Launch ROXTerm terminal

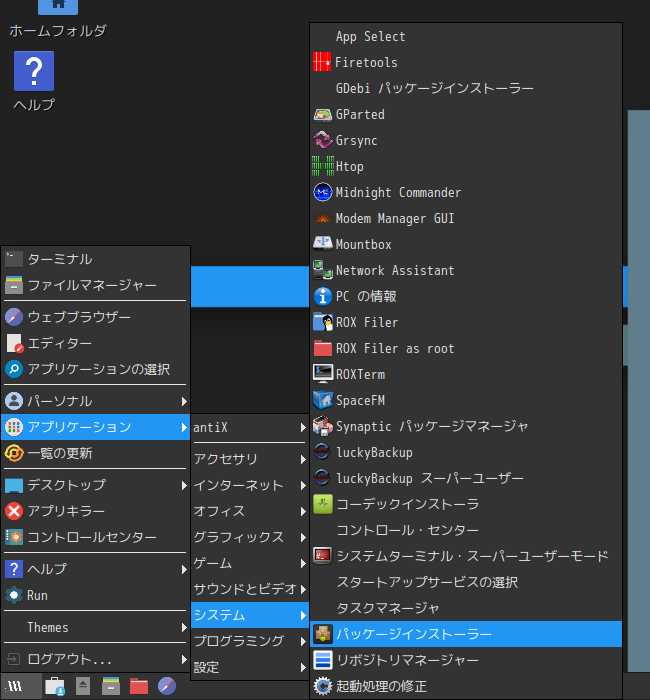(x=466, y=374)
